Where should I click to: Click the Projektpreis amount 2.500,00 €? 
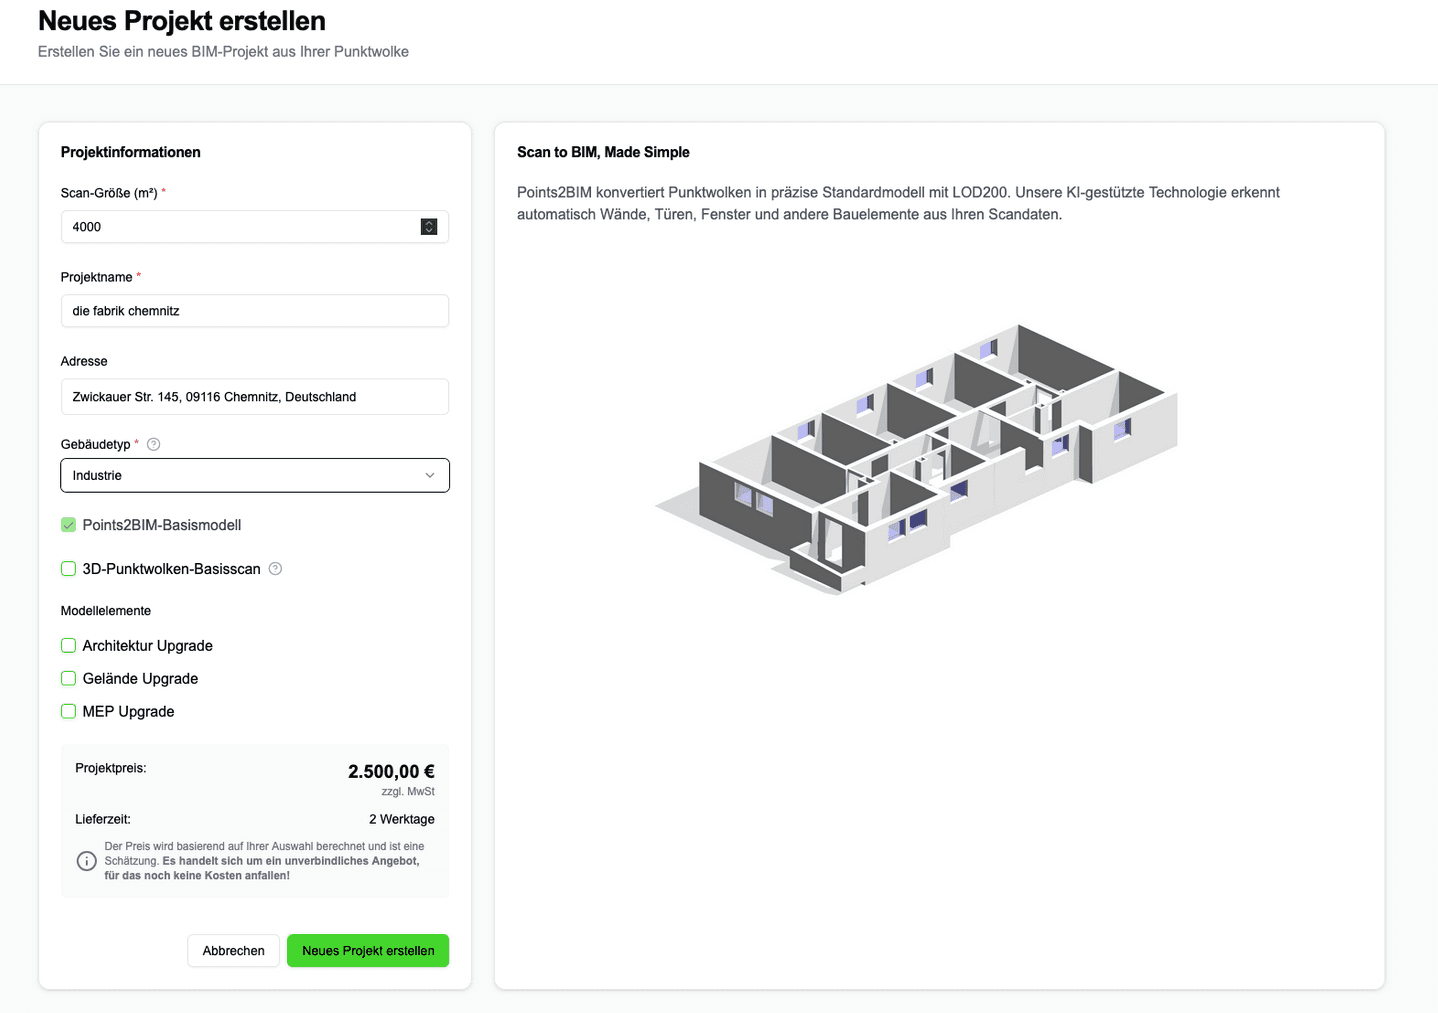pyautogui.click(x=391, y=772)
